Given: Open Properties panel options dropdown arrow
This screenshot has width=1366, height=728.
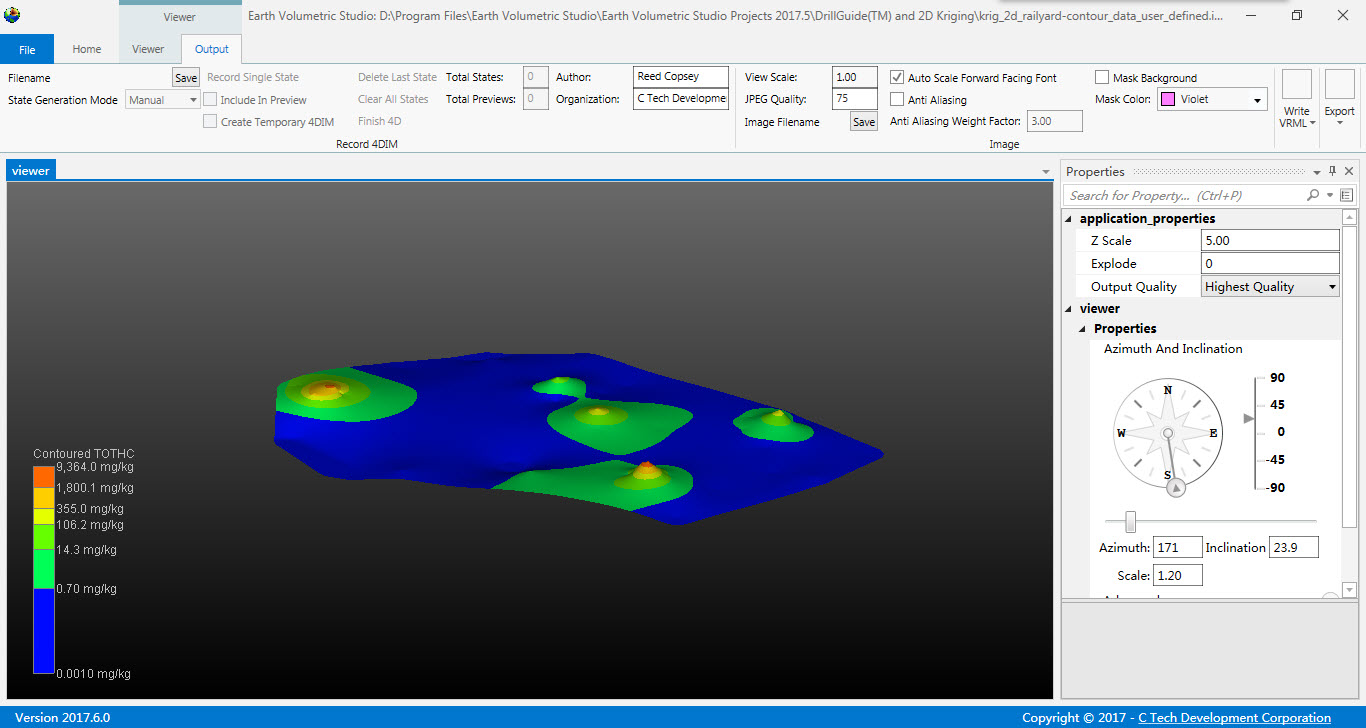Looking at the screenshot, I should (1317, 172).
